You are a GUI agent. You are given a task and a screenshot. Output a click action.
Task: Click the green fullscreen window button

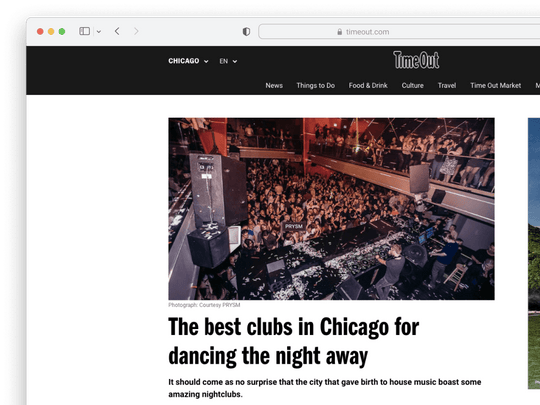tap(62, 32)
